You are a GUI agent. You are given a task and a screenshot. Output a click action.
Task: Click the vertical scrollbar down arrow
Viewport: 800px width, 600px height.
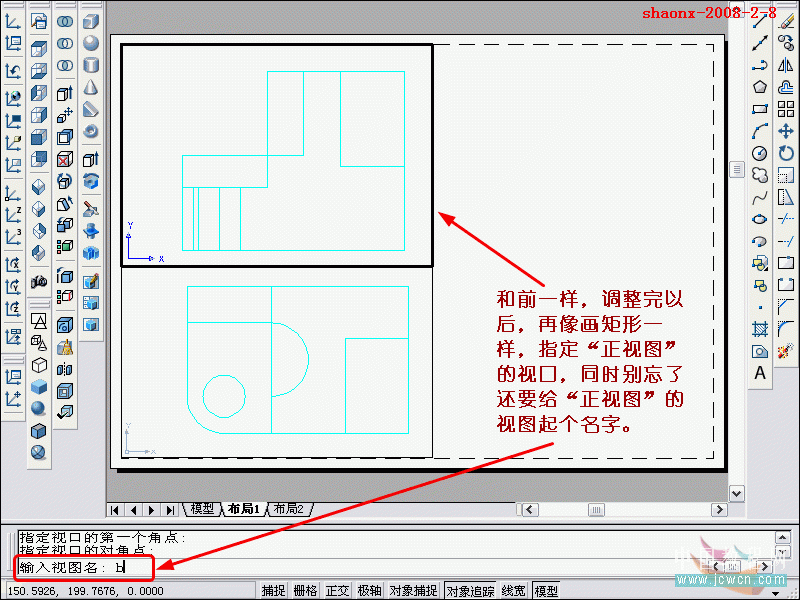point(736,493)
